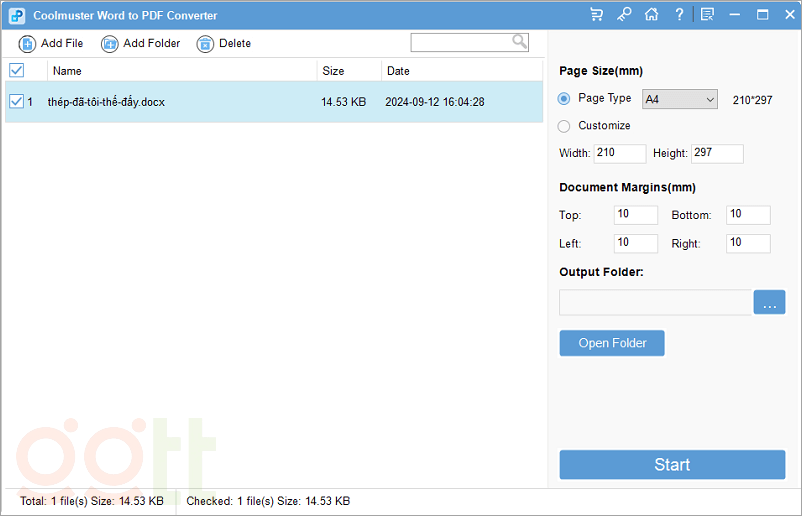Sort files by Name column header
Image resolution: width=802 pixels, height=516 pixels.
click(68, 71)
